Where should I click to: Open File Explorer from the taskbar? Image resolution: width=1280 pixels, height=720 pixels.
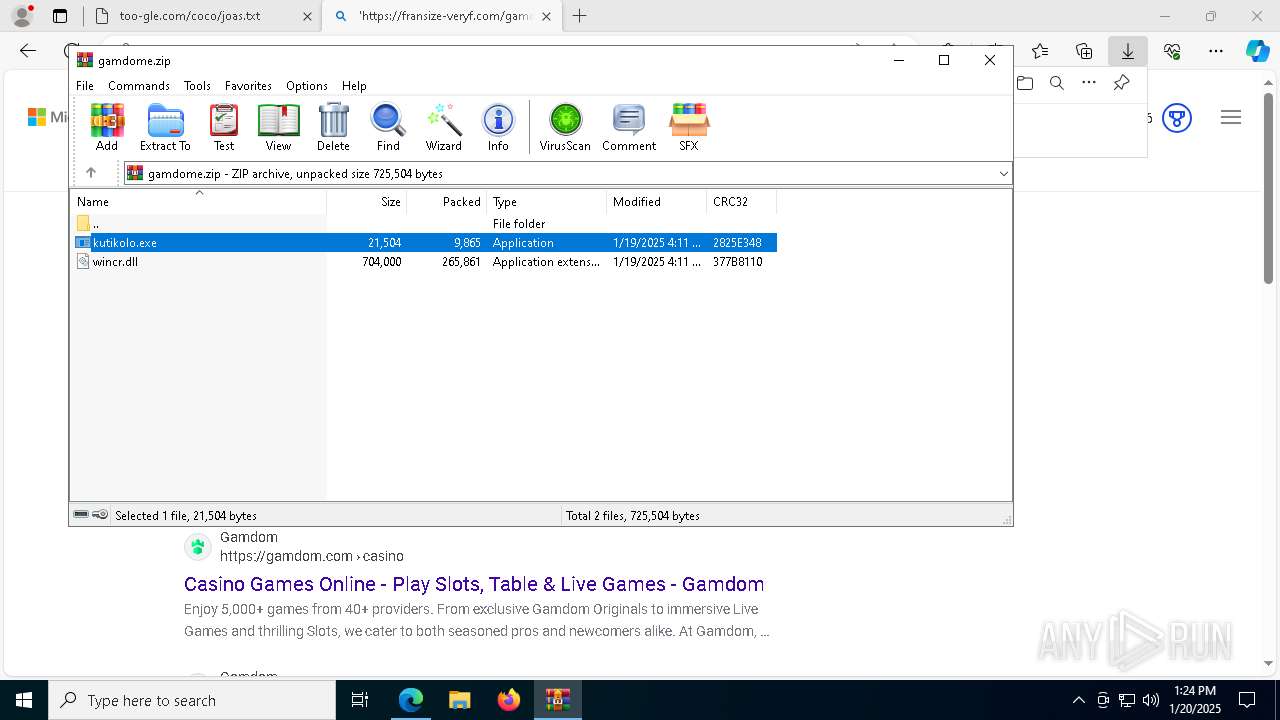point(459,700)
